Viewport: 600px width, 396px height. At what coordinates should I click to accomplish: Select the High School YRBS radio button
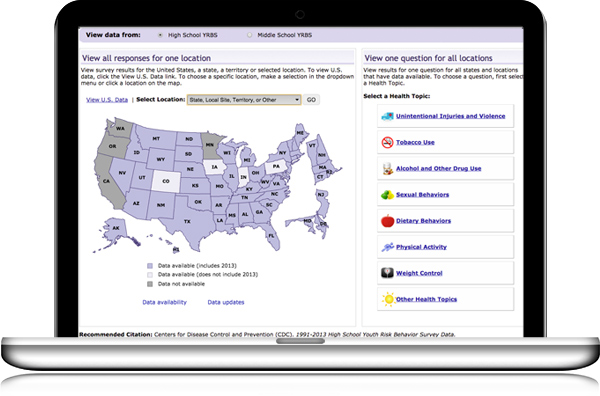click(160, 35)
